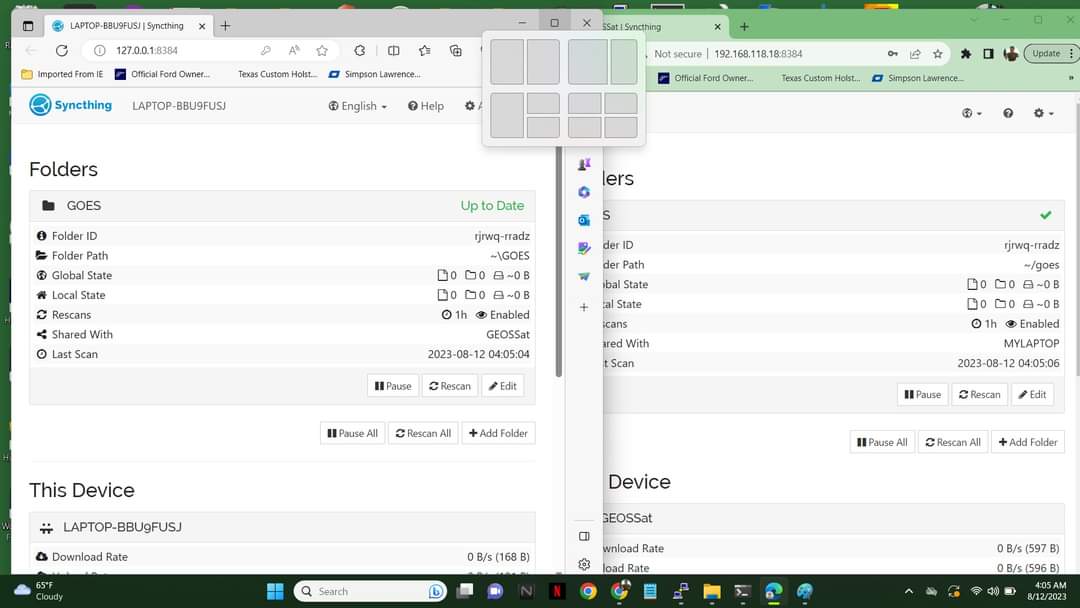Click the Chrome profile avatar
Viewport: 1080px width, 608px height.
tap(1010, 54)
